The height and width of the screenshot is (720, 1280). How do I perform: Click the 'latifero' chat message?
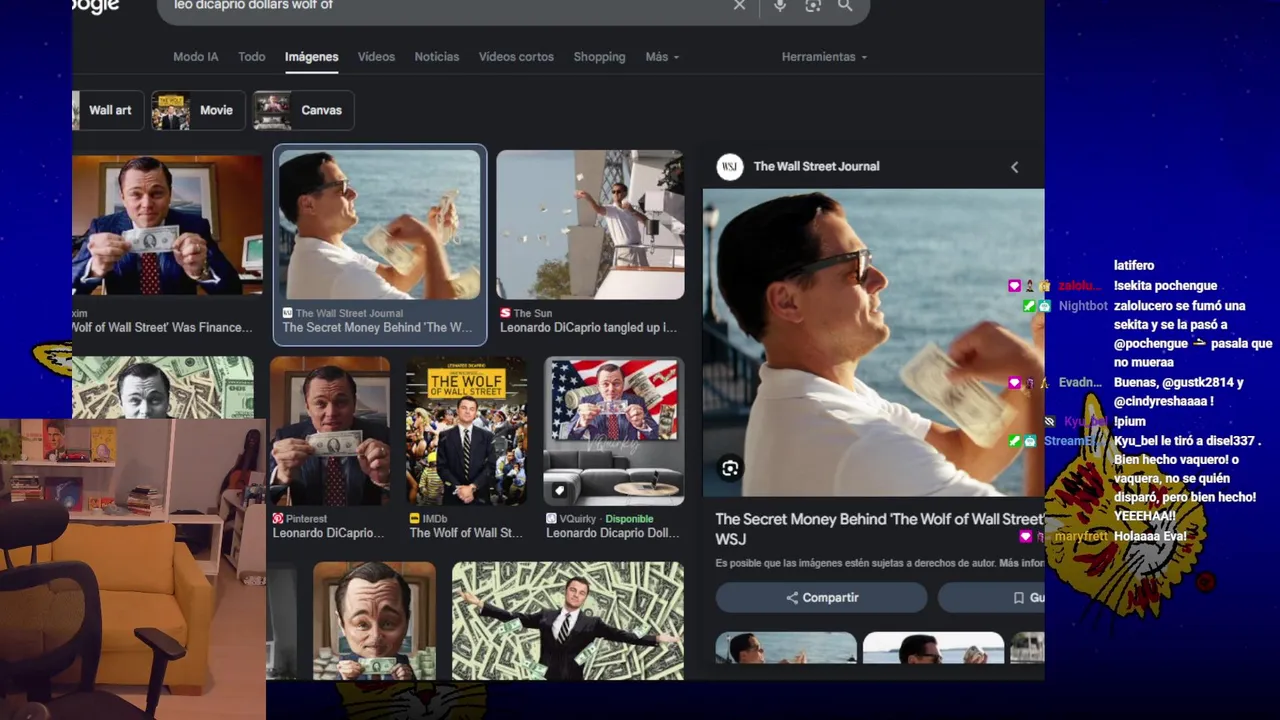1134,265
